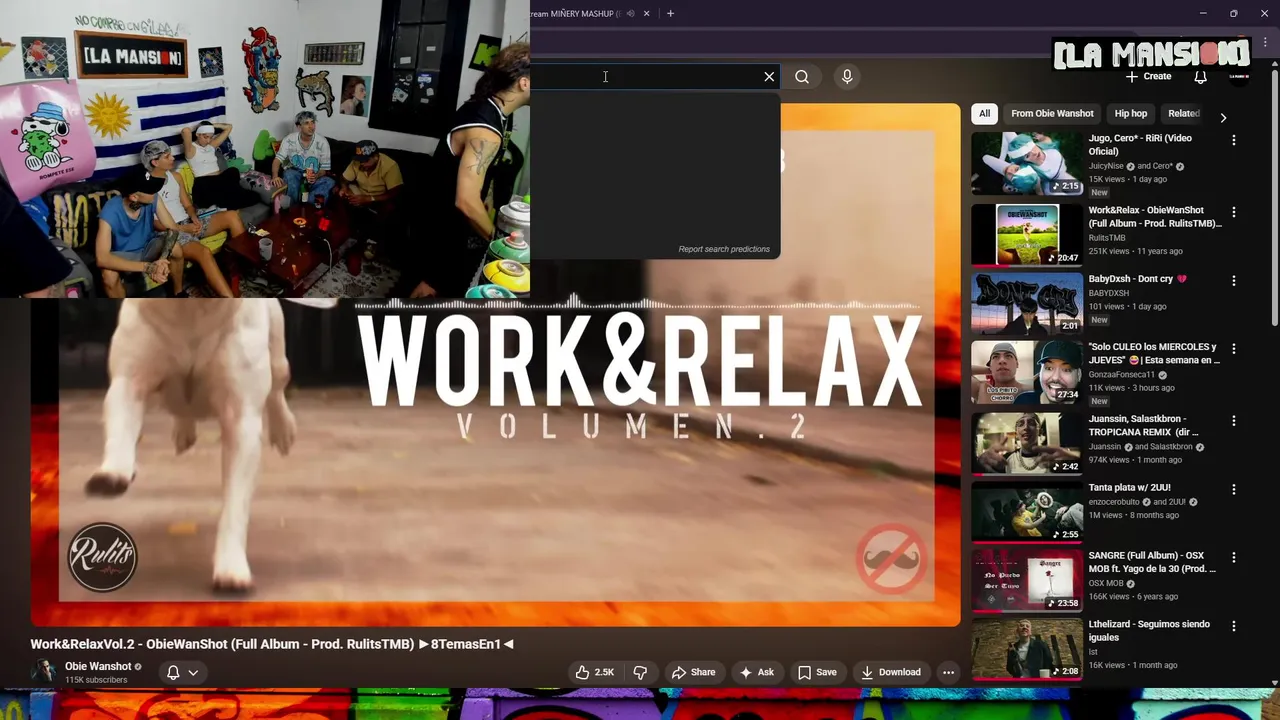Screen dimensions: 1280x720
Task: Select the All filter chip
Action: 985,114
